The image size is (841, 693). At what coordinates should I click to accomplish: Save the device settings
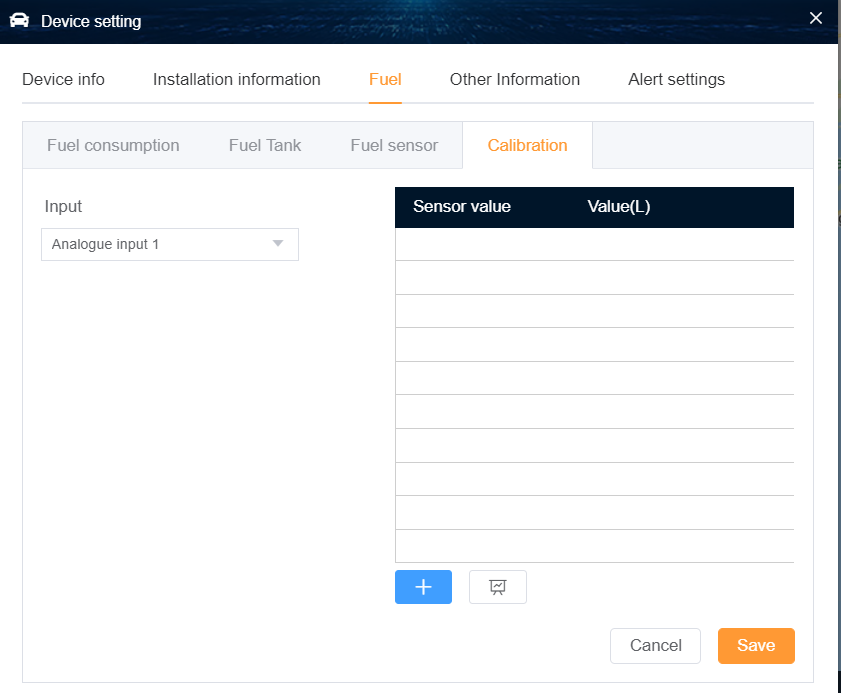click(x=756, y=645)
